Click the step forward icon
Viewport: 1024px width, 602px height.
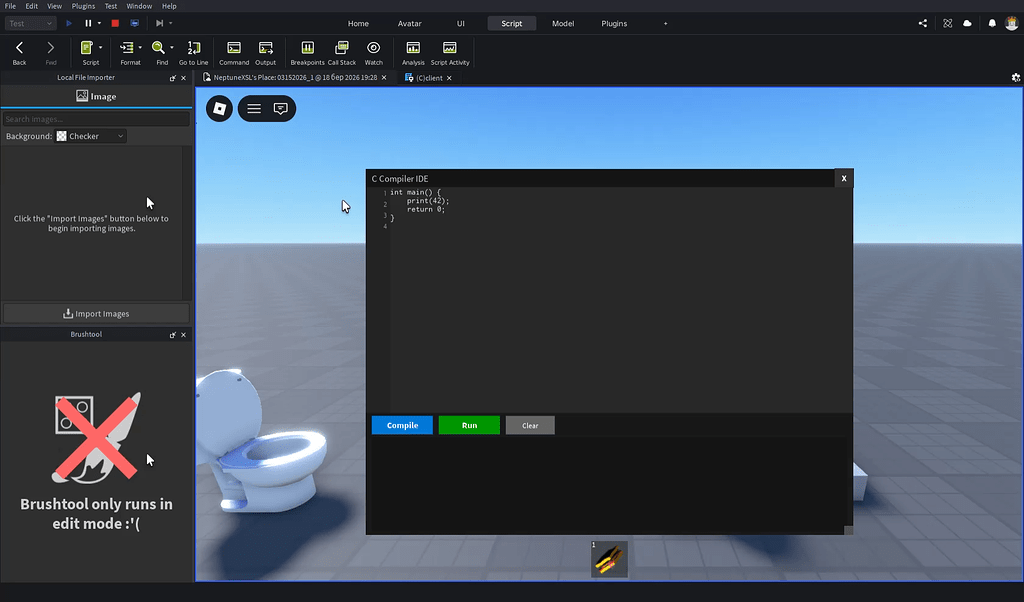159,24
